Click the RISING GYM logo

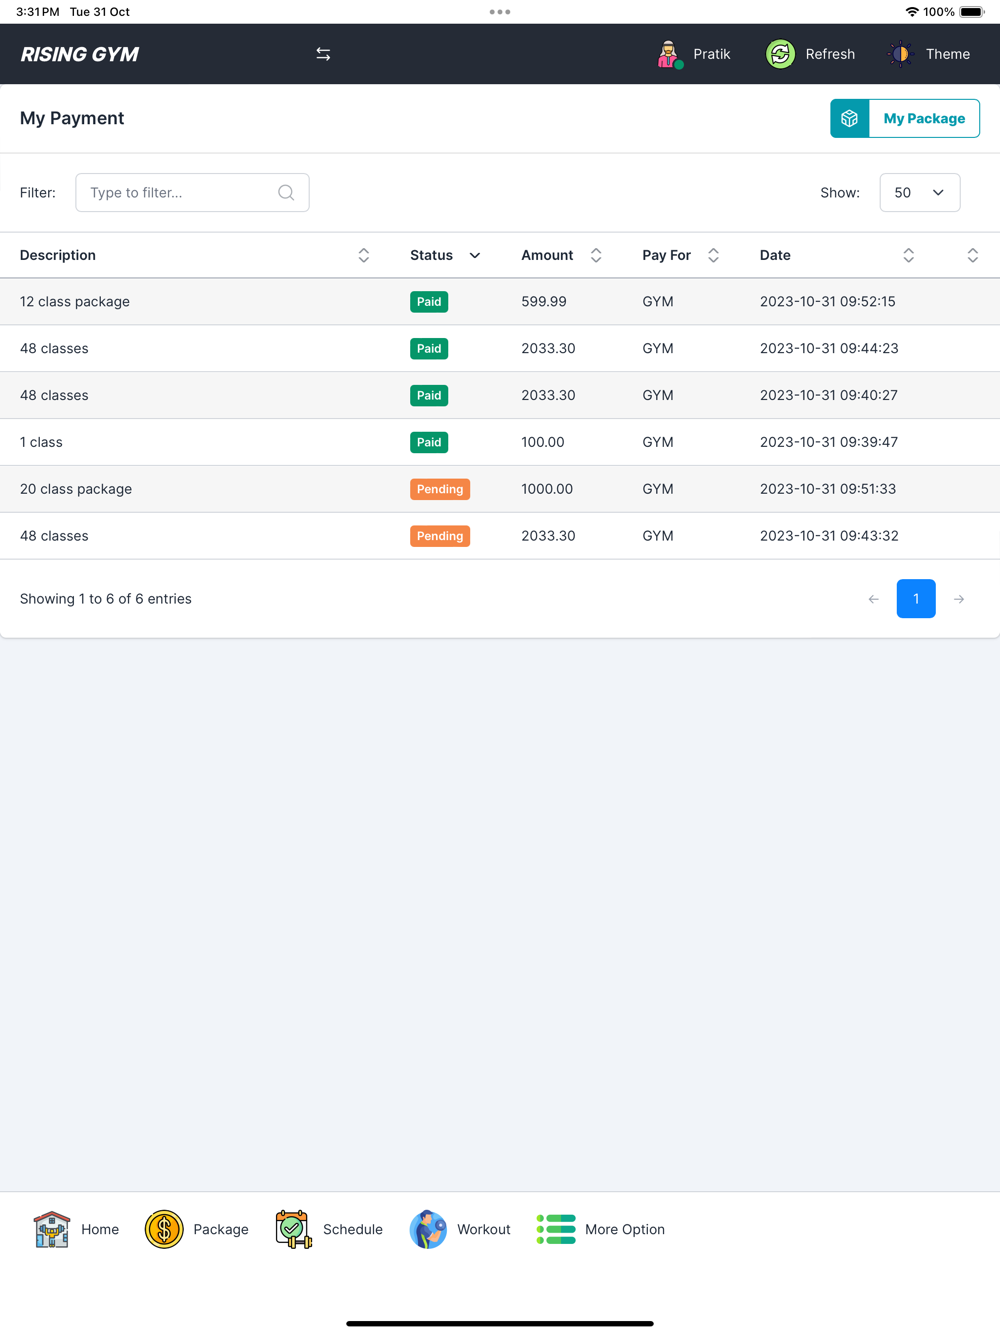80,54
